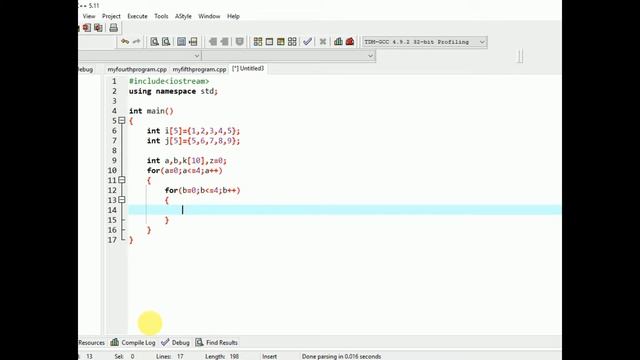Open Profile Analysis chart icon

338,42
